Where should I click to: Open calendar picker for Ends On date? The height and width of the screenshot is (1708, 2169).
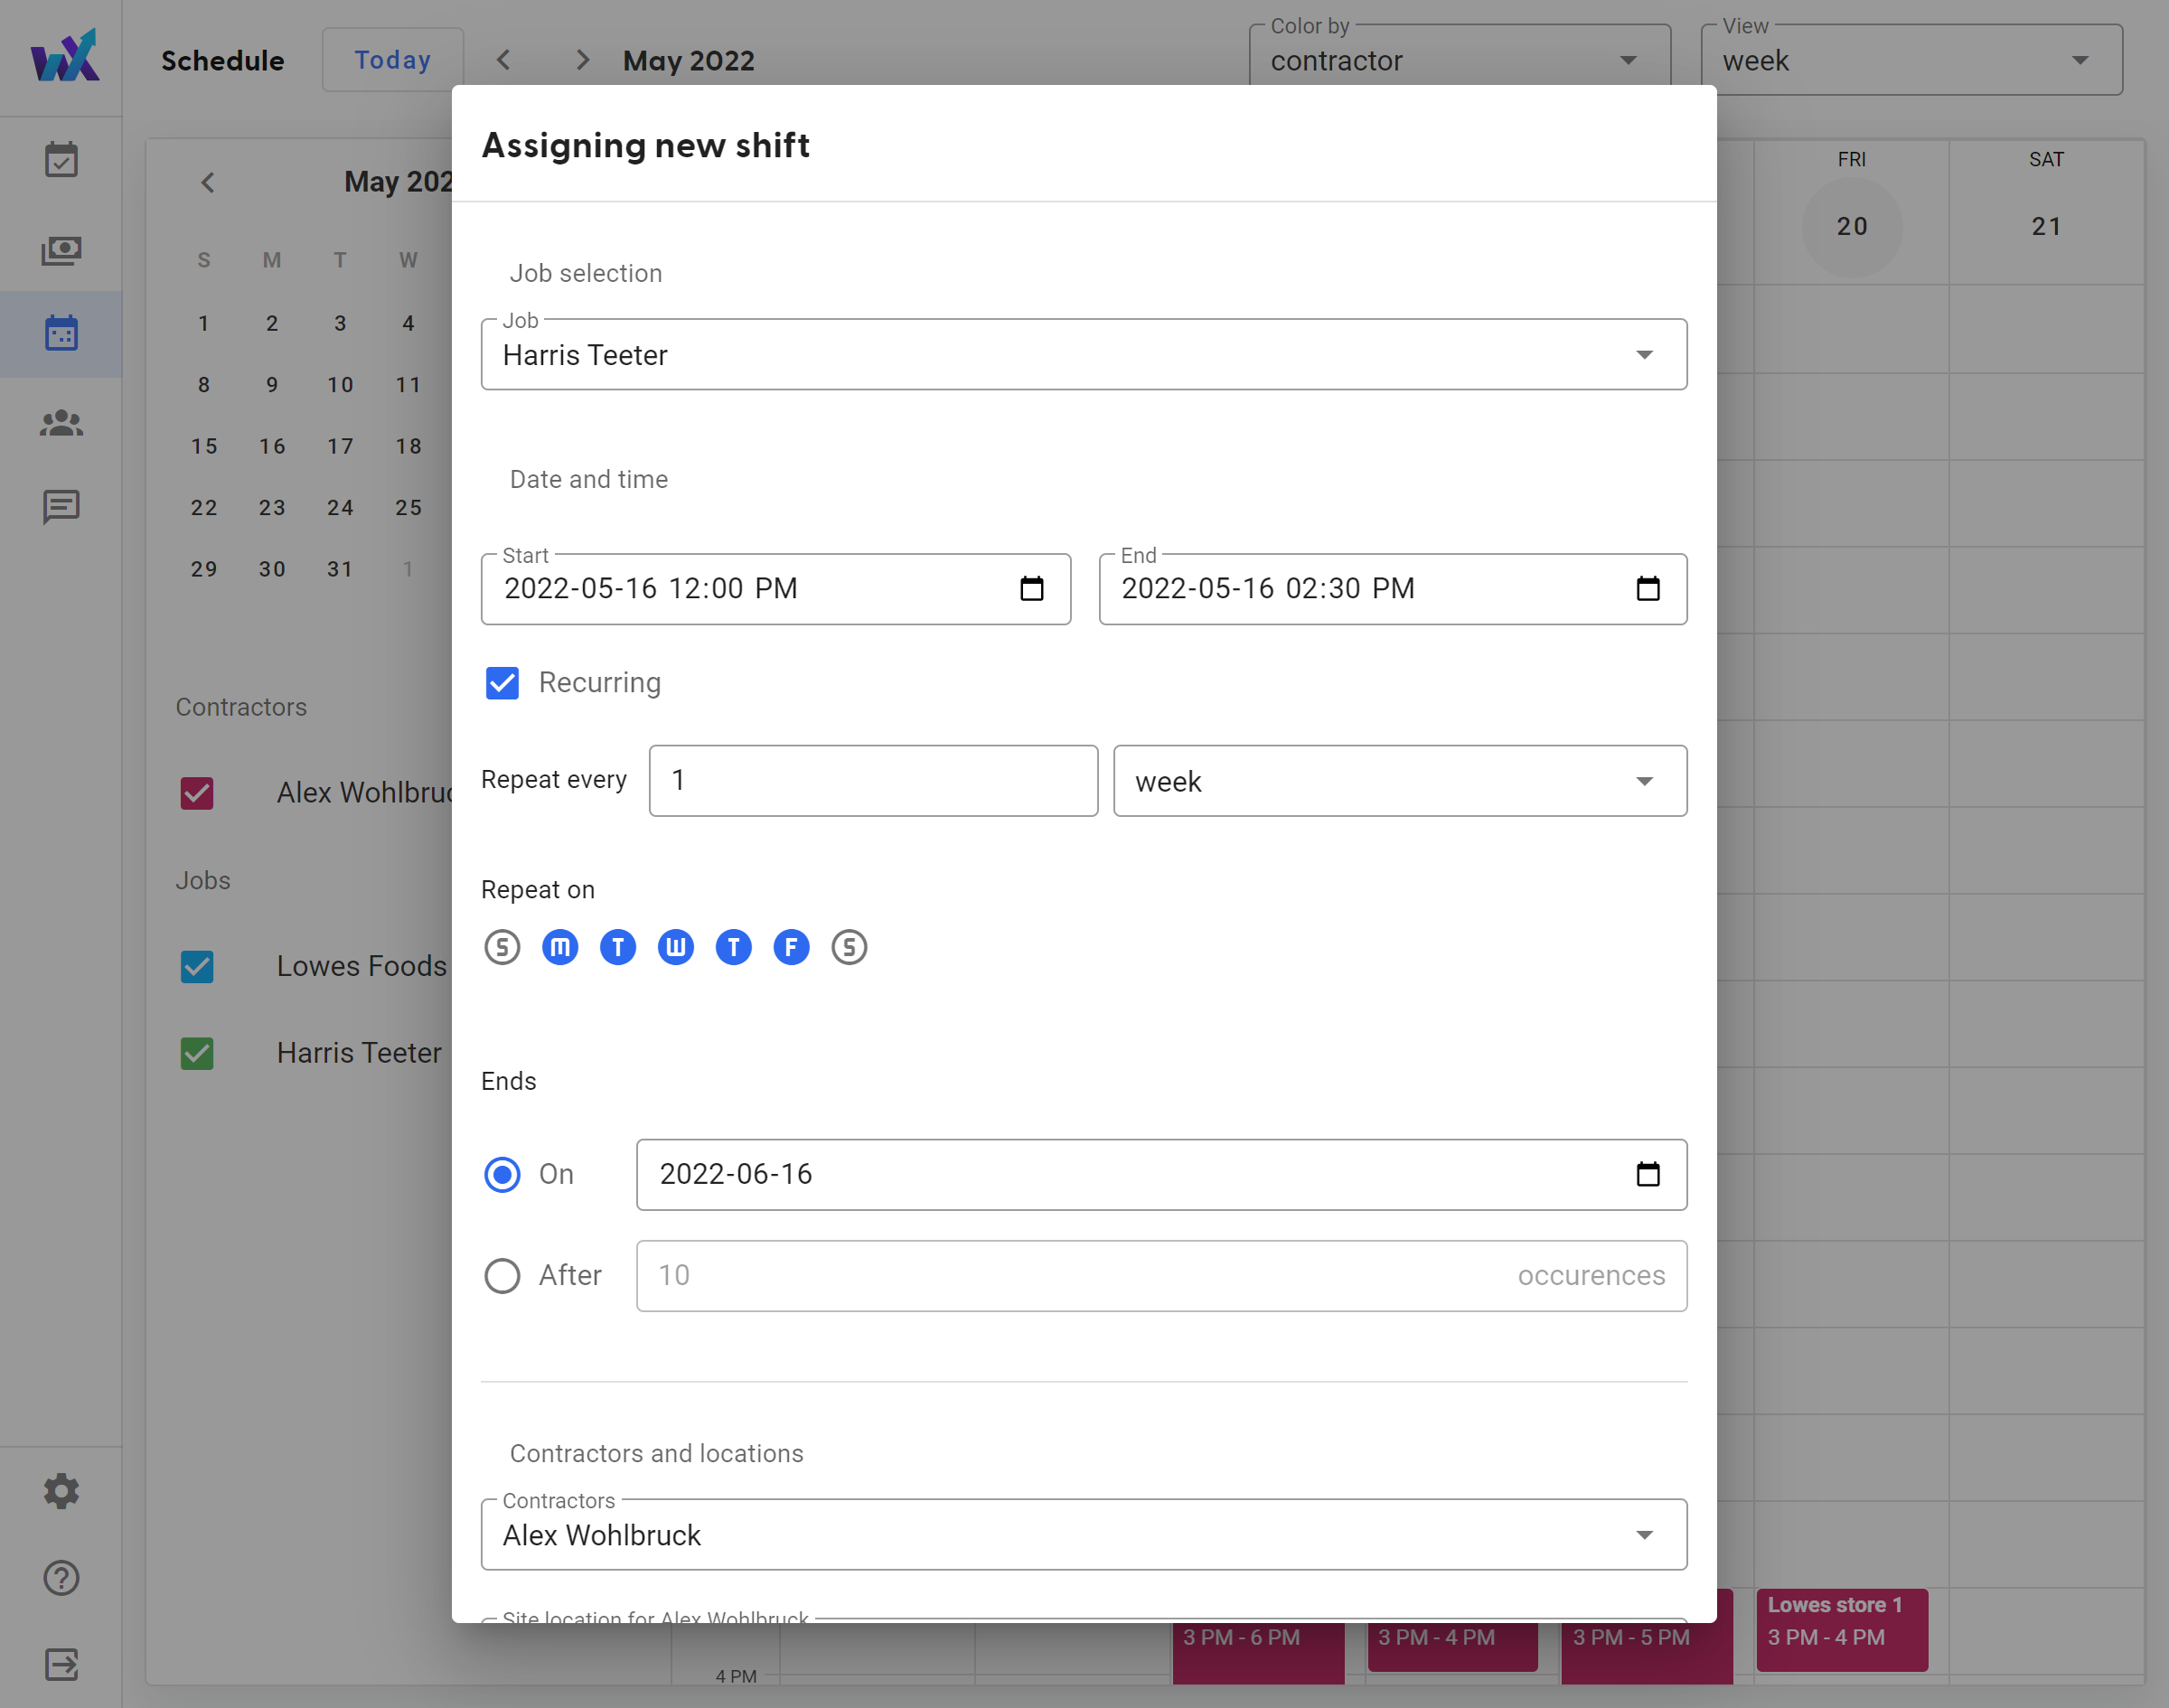point(1647,1174)
